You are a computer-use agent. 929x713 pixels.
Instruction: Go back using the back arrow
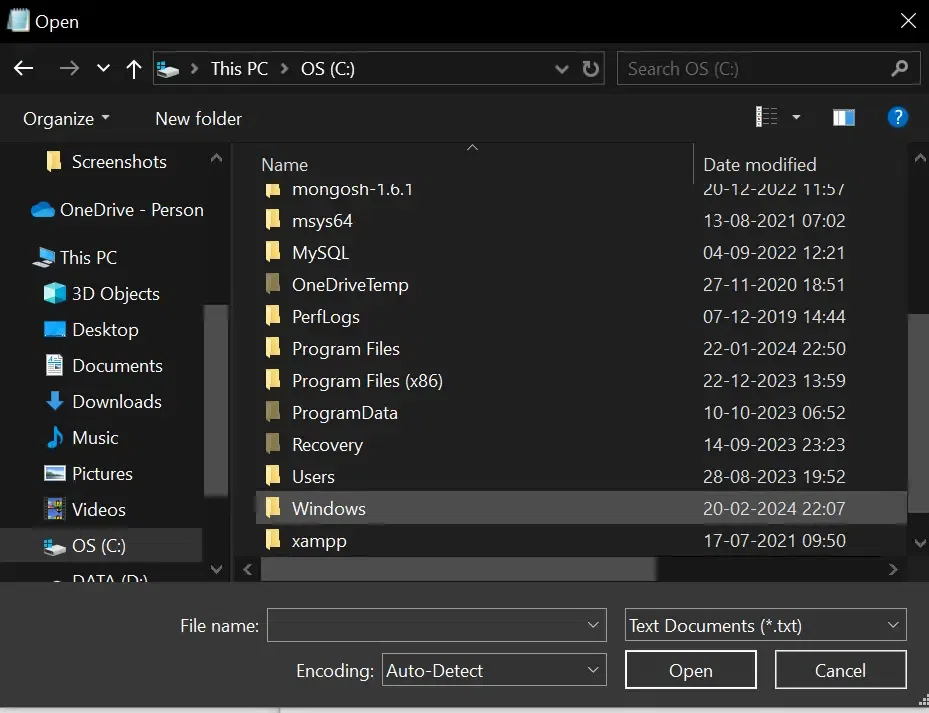23,68
